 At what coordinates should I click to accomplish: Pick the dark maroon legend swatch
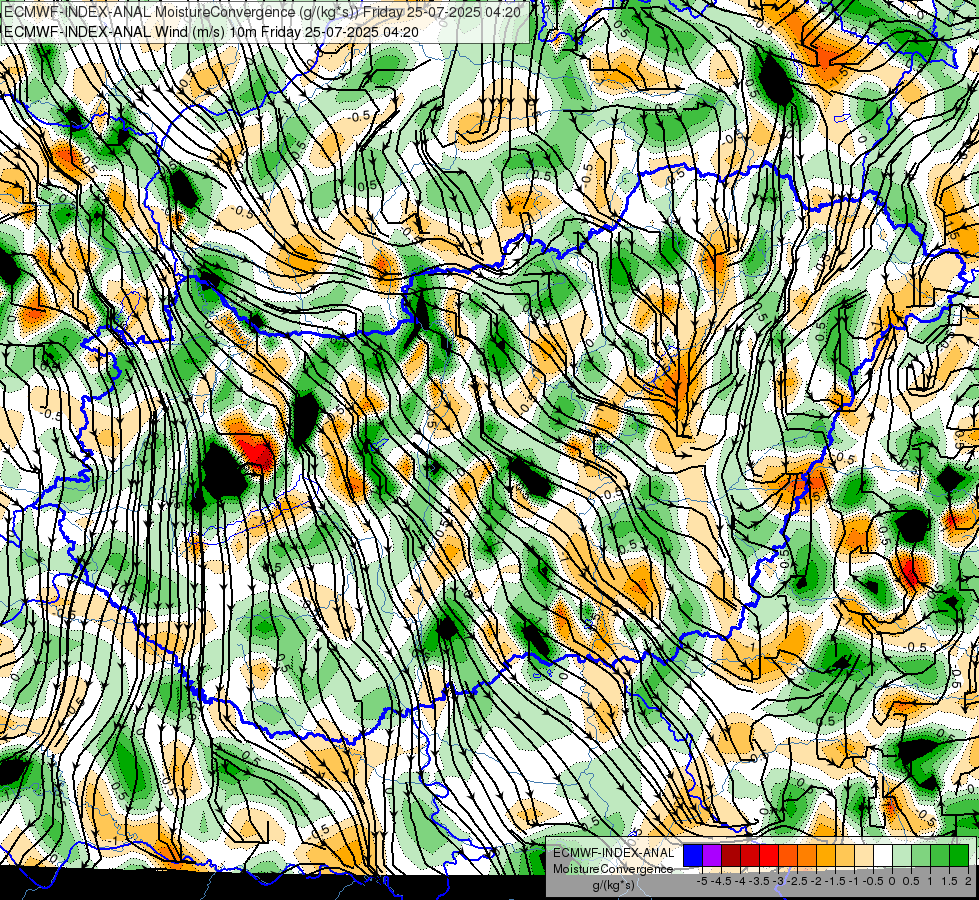(731, 855)
